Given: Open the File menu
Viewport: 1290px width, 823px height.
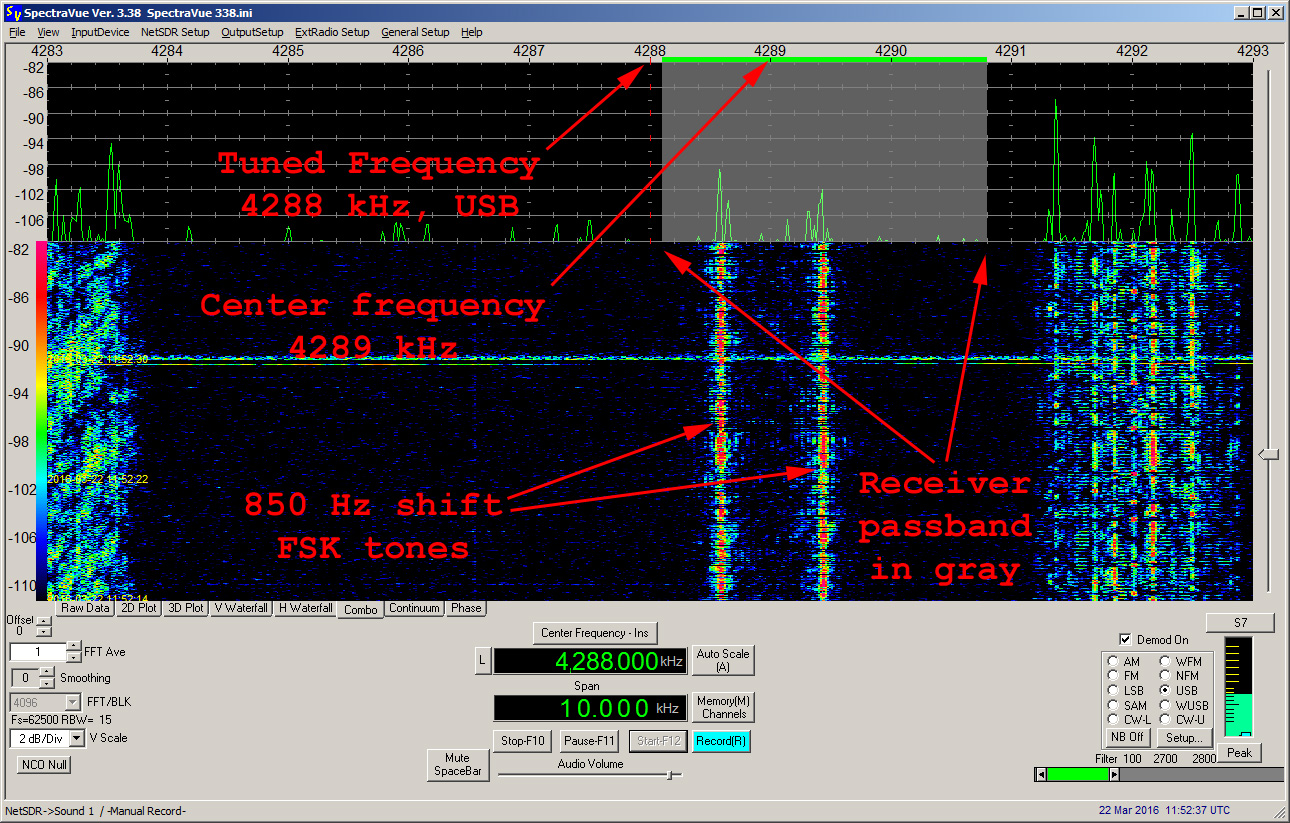Looking at the screenshot, I should tap(17, 32).
